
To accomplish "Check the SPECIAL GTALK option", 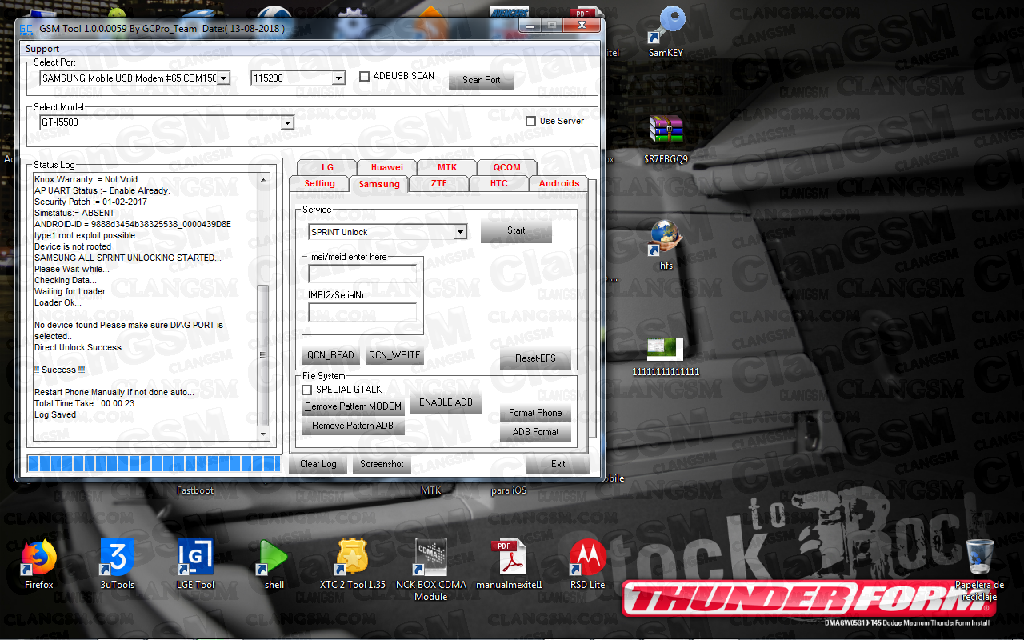I will [x=306, y=390].
